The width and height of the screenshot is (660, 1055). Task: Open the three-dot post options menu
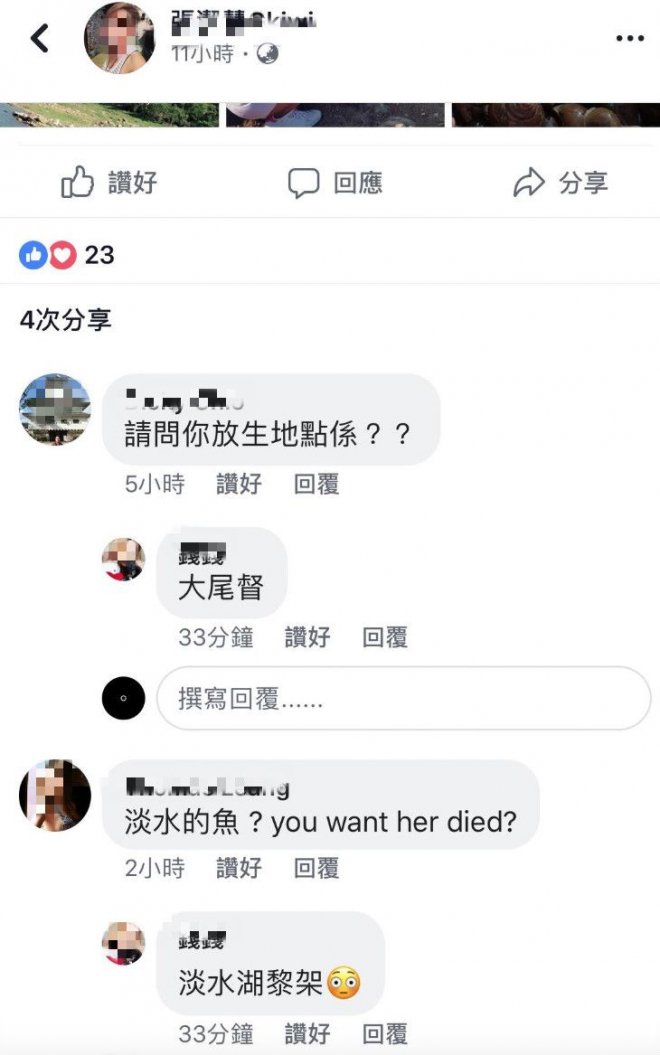[x=630, y=38]
